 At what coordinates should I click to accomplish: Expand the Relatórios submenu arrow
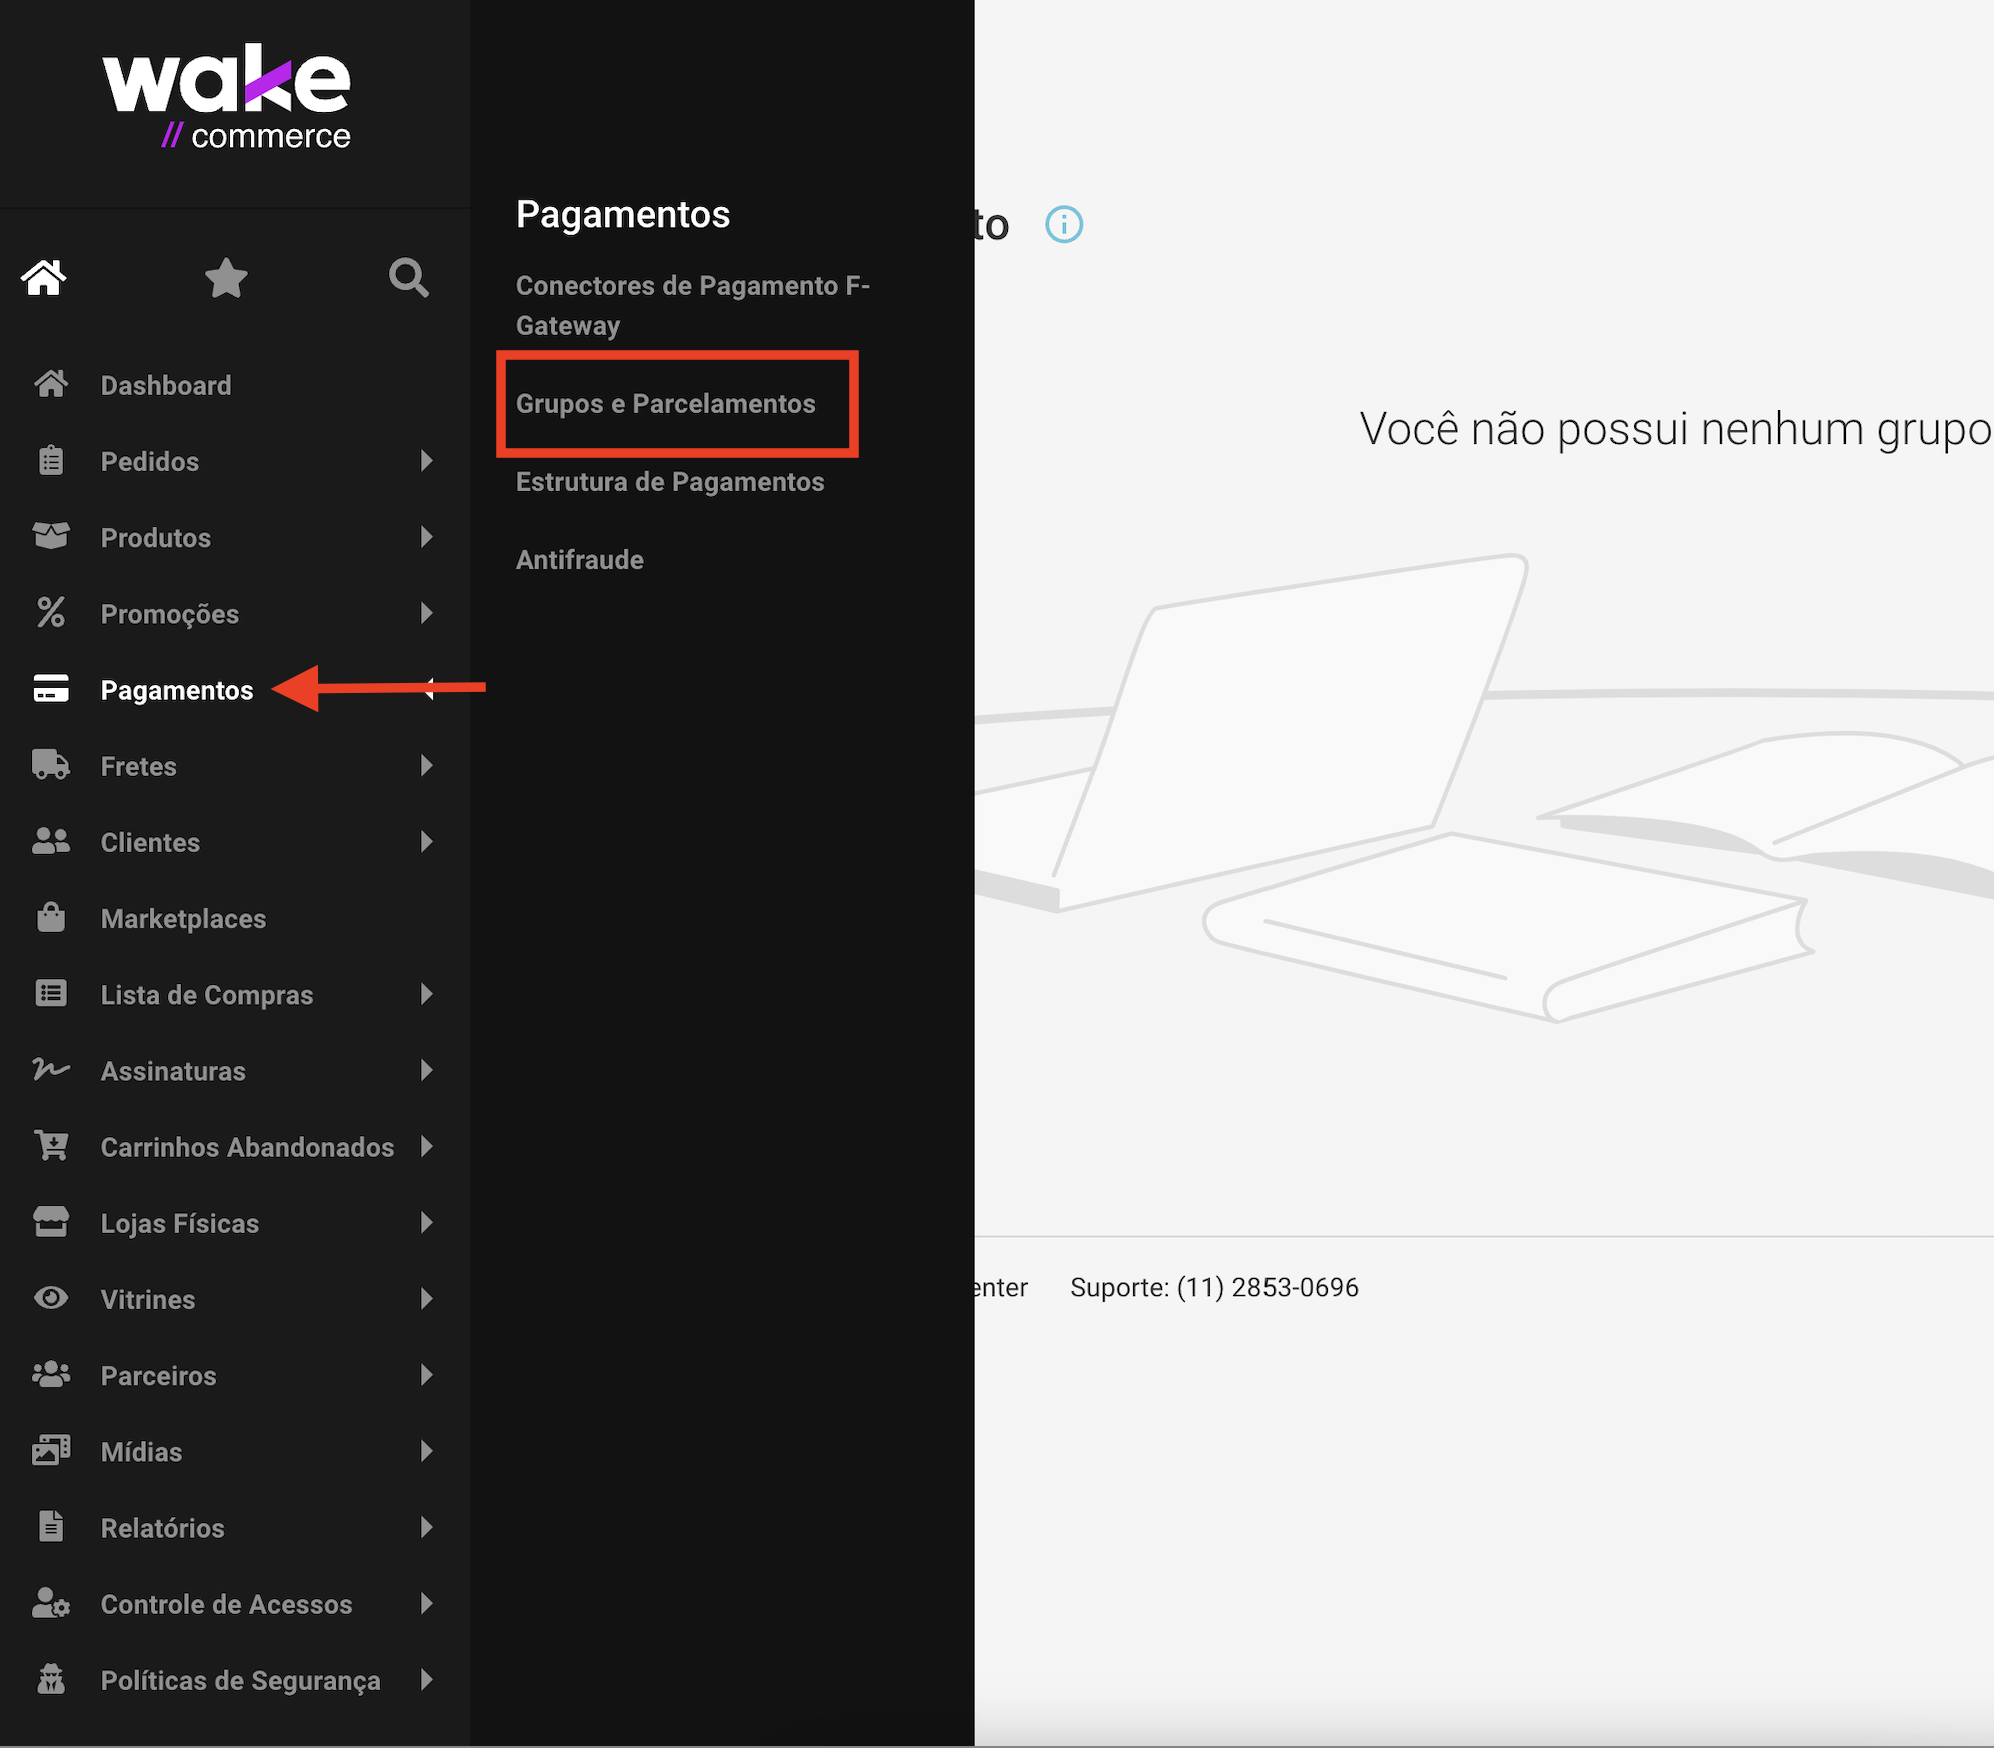(427, 1527)
